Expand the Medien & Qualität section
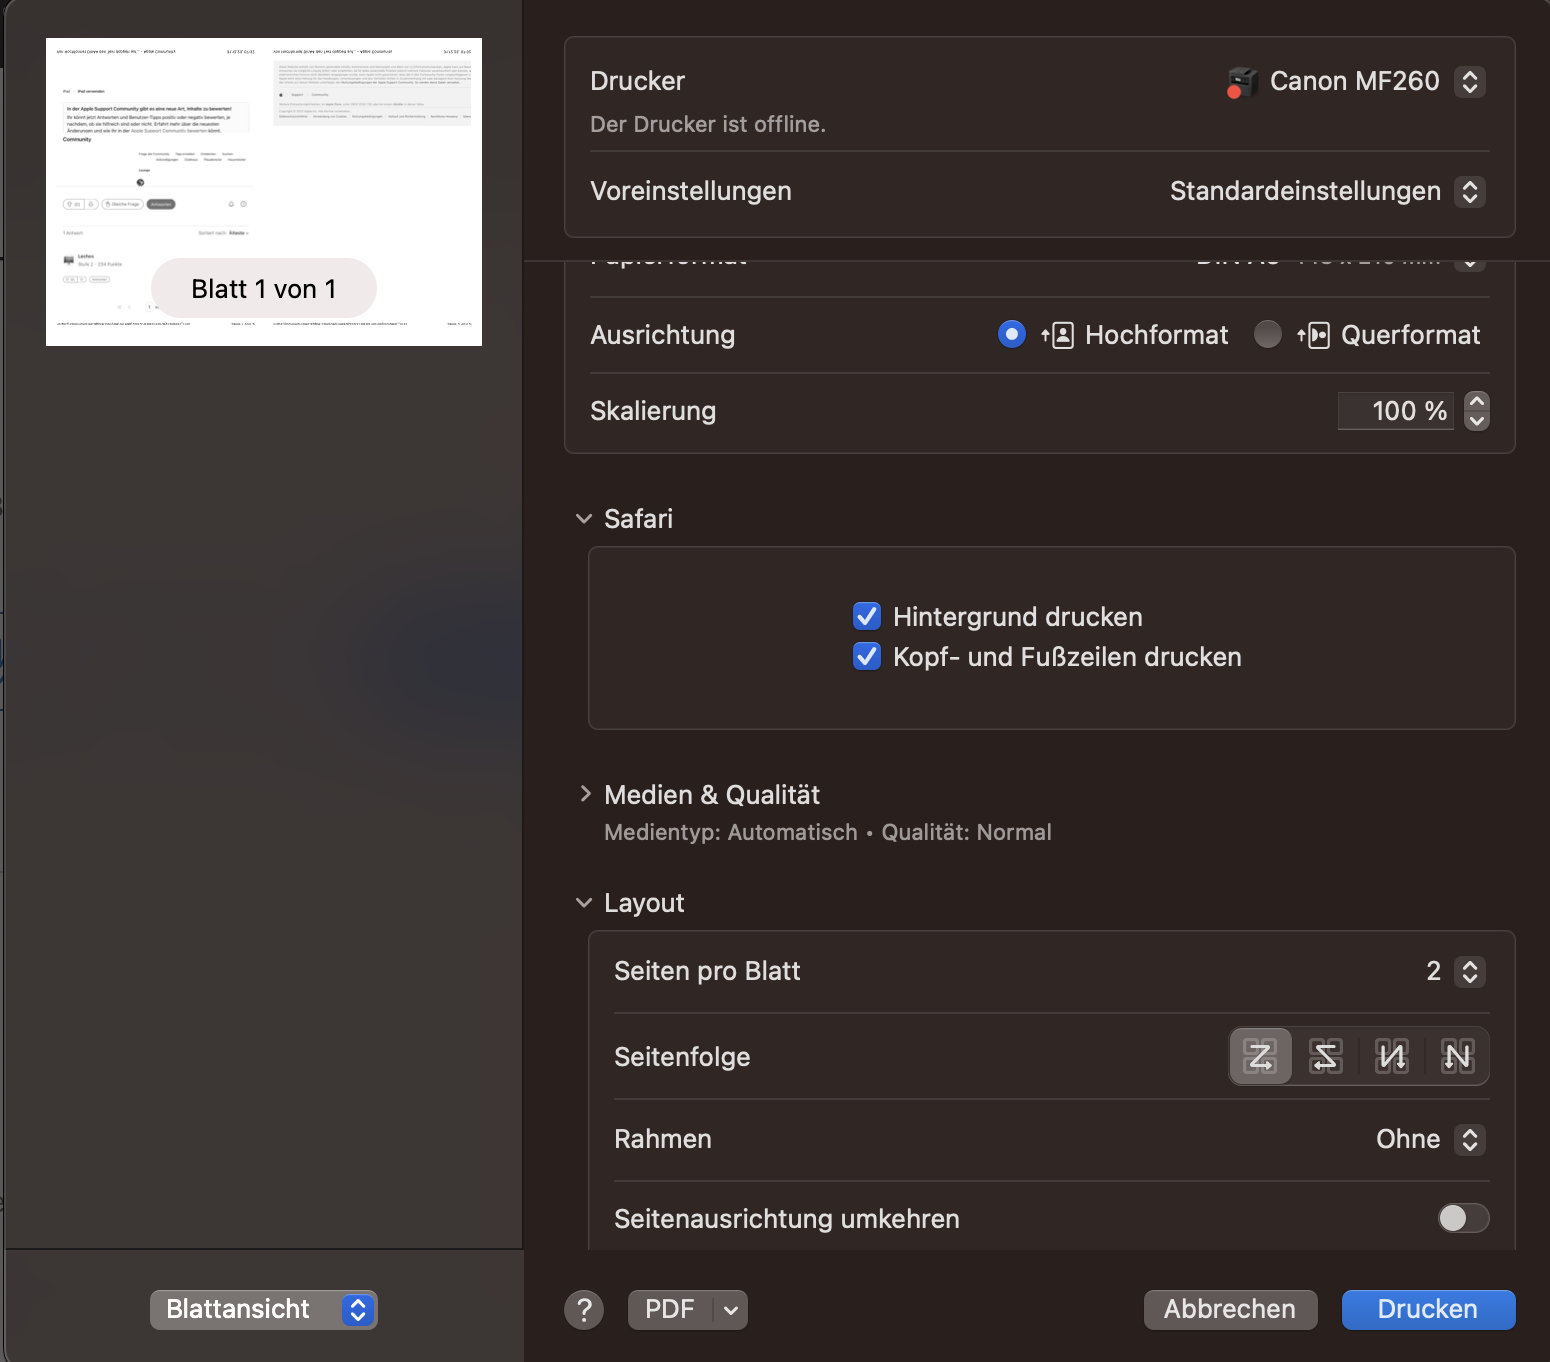1550x1362 pixels. (585, 794)
